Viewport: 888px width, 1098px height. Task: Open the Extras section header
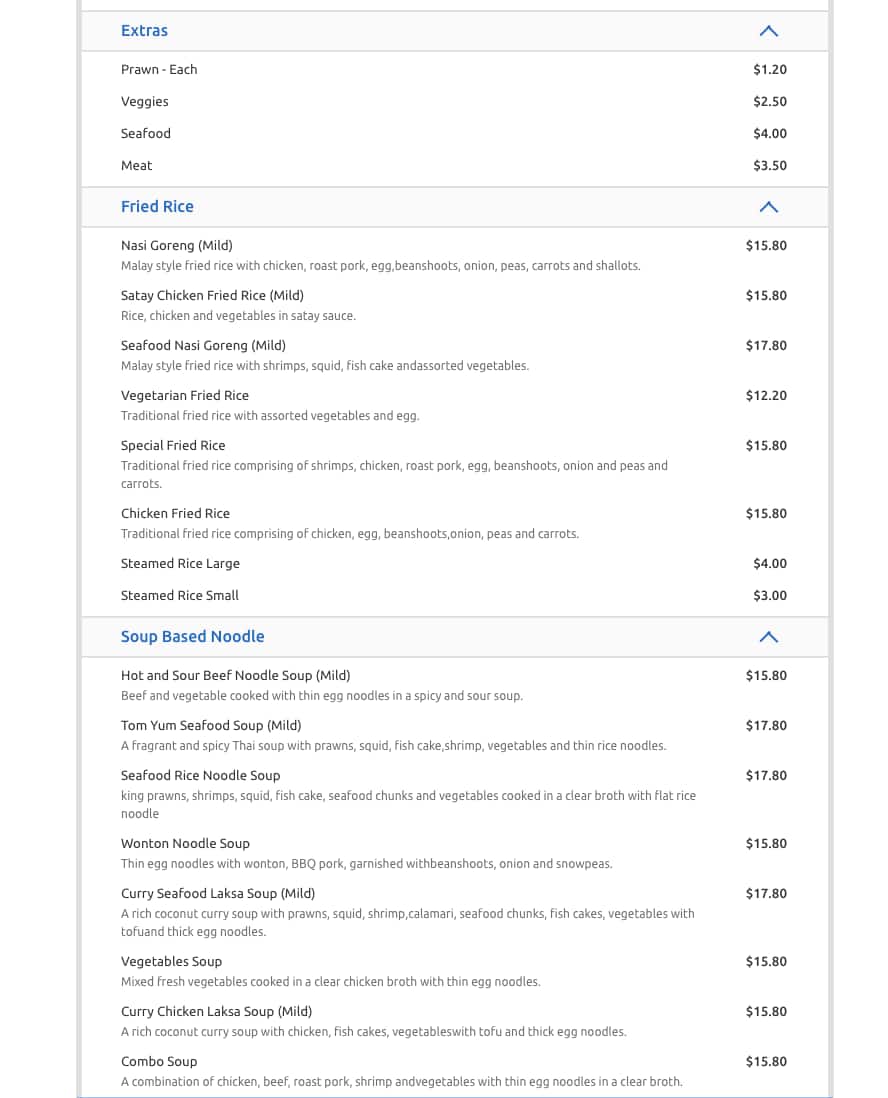point(144,31)
